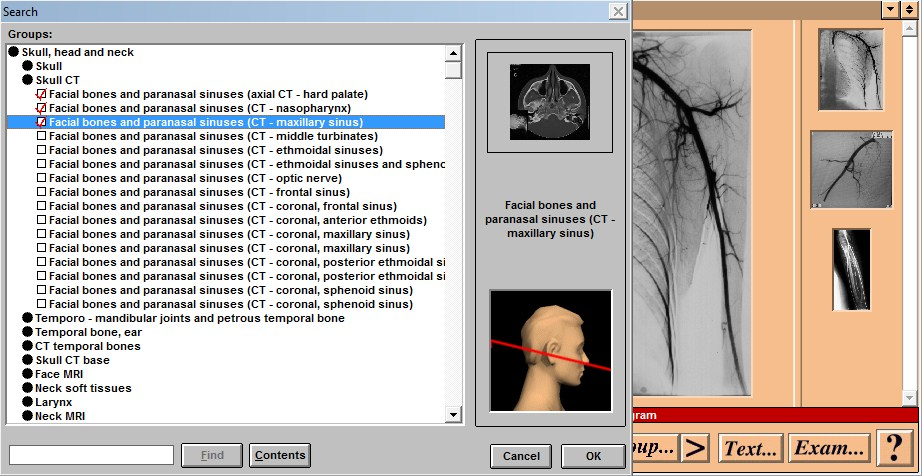Click the search text input field

click(x=91, y=456)
